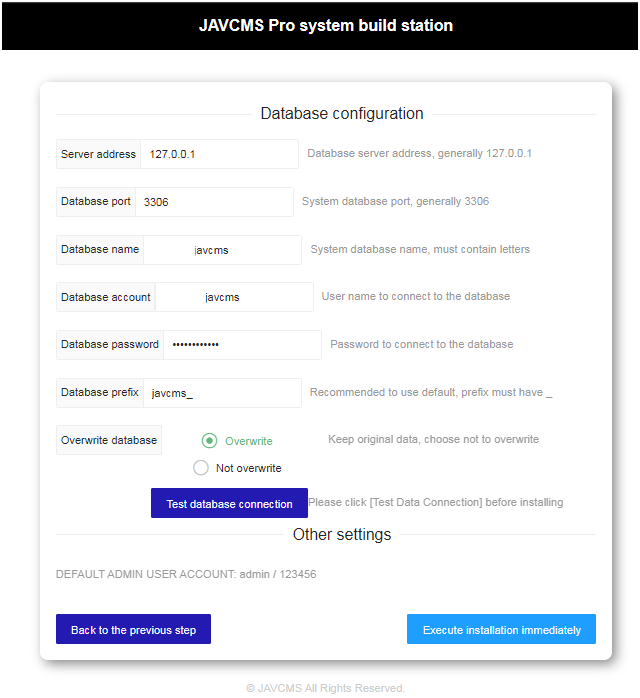Click the default admin user account text

186,575
